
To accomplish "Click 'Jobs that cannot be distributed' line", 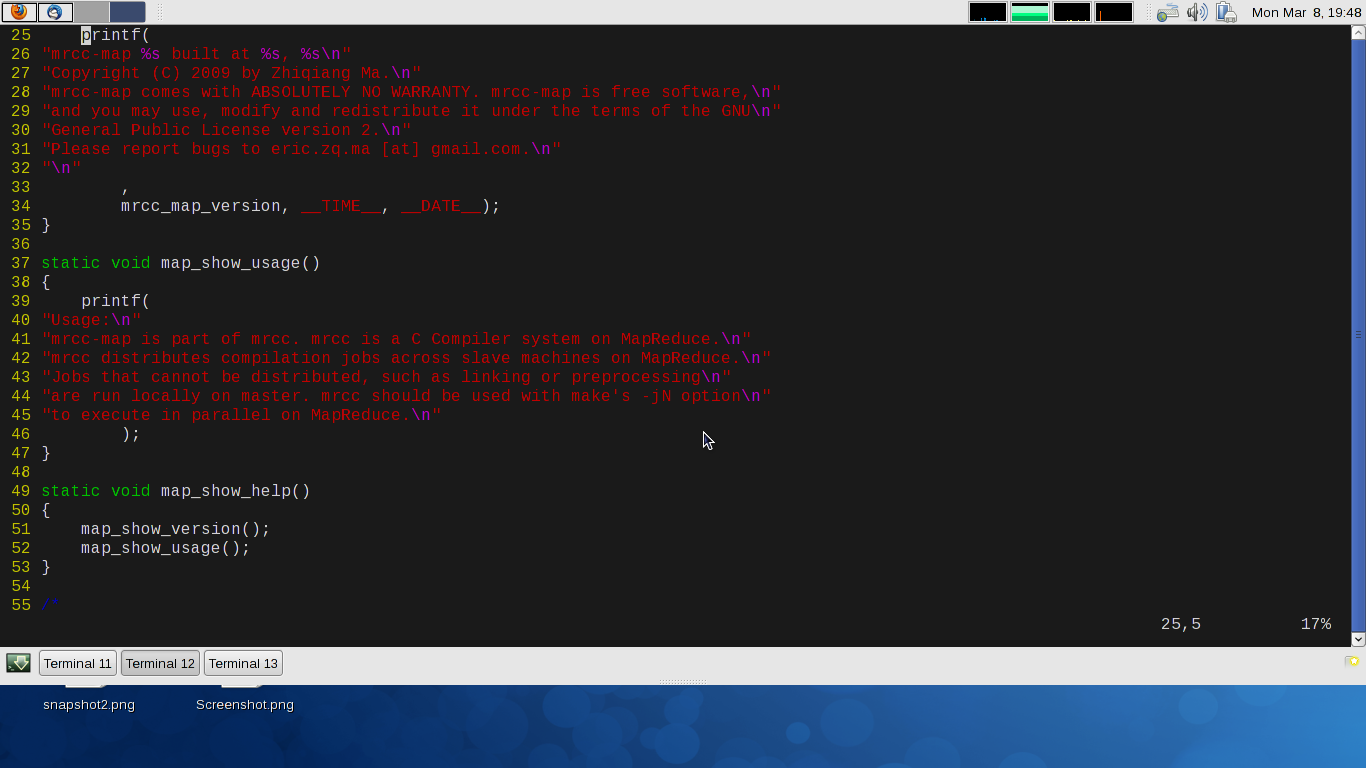I will pyautogui.click(x=386, y=377).
